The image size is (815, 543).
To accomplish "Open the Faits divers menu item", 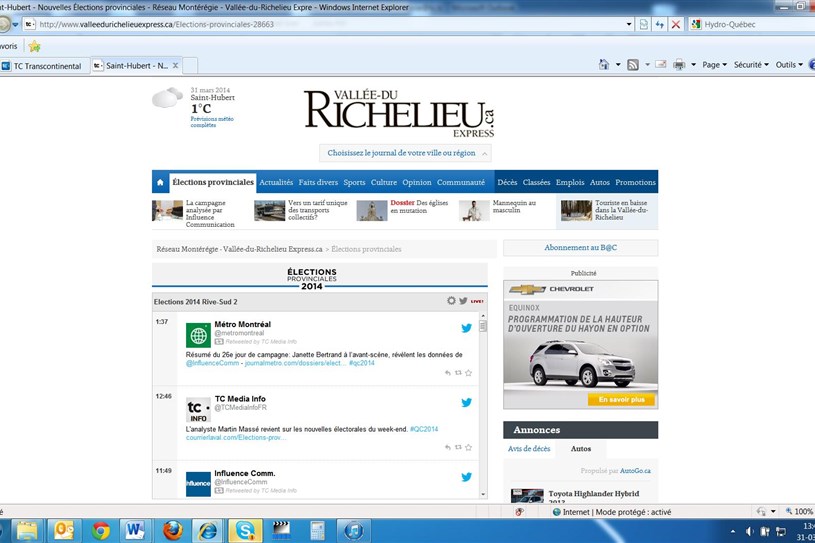I will 318,182.
